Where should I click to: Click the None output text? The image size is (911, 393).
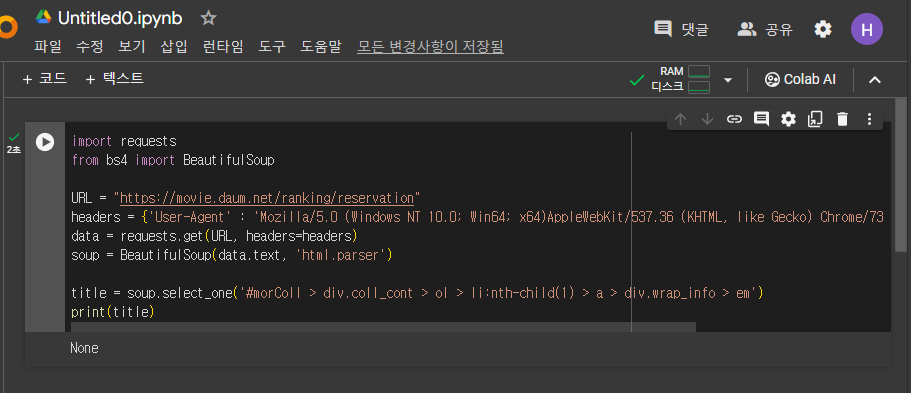(84, 348)
